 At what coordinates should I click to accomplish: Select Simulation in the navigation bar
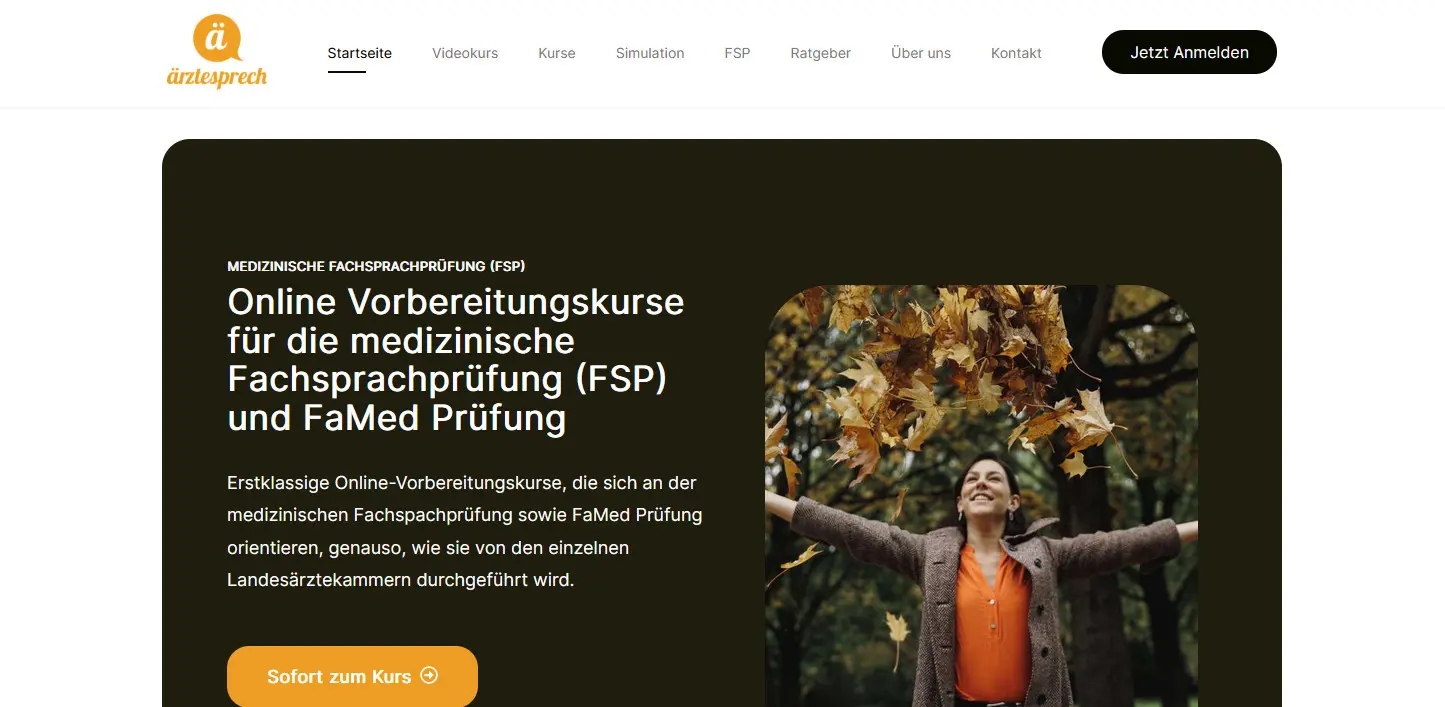(x=650, y=53)
